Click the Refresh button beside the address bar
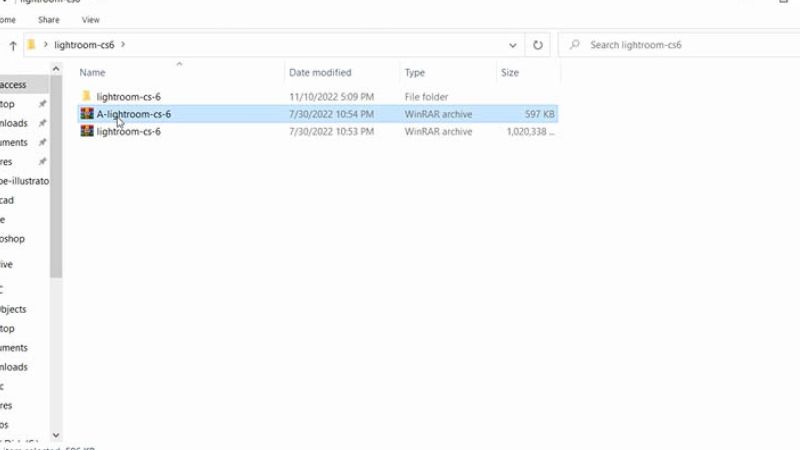Viewport: 800px width, 450px height. click(538, 45)
